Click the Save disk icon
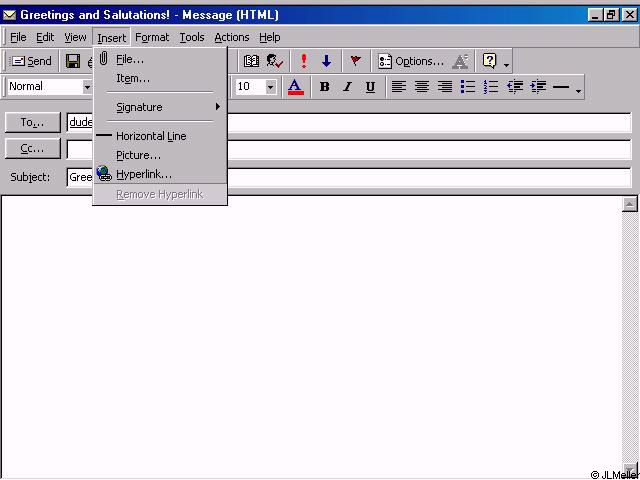The width and height of the screenshot is (640, 480). tap(73, 61)
